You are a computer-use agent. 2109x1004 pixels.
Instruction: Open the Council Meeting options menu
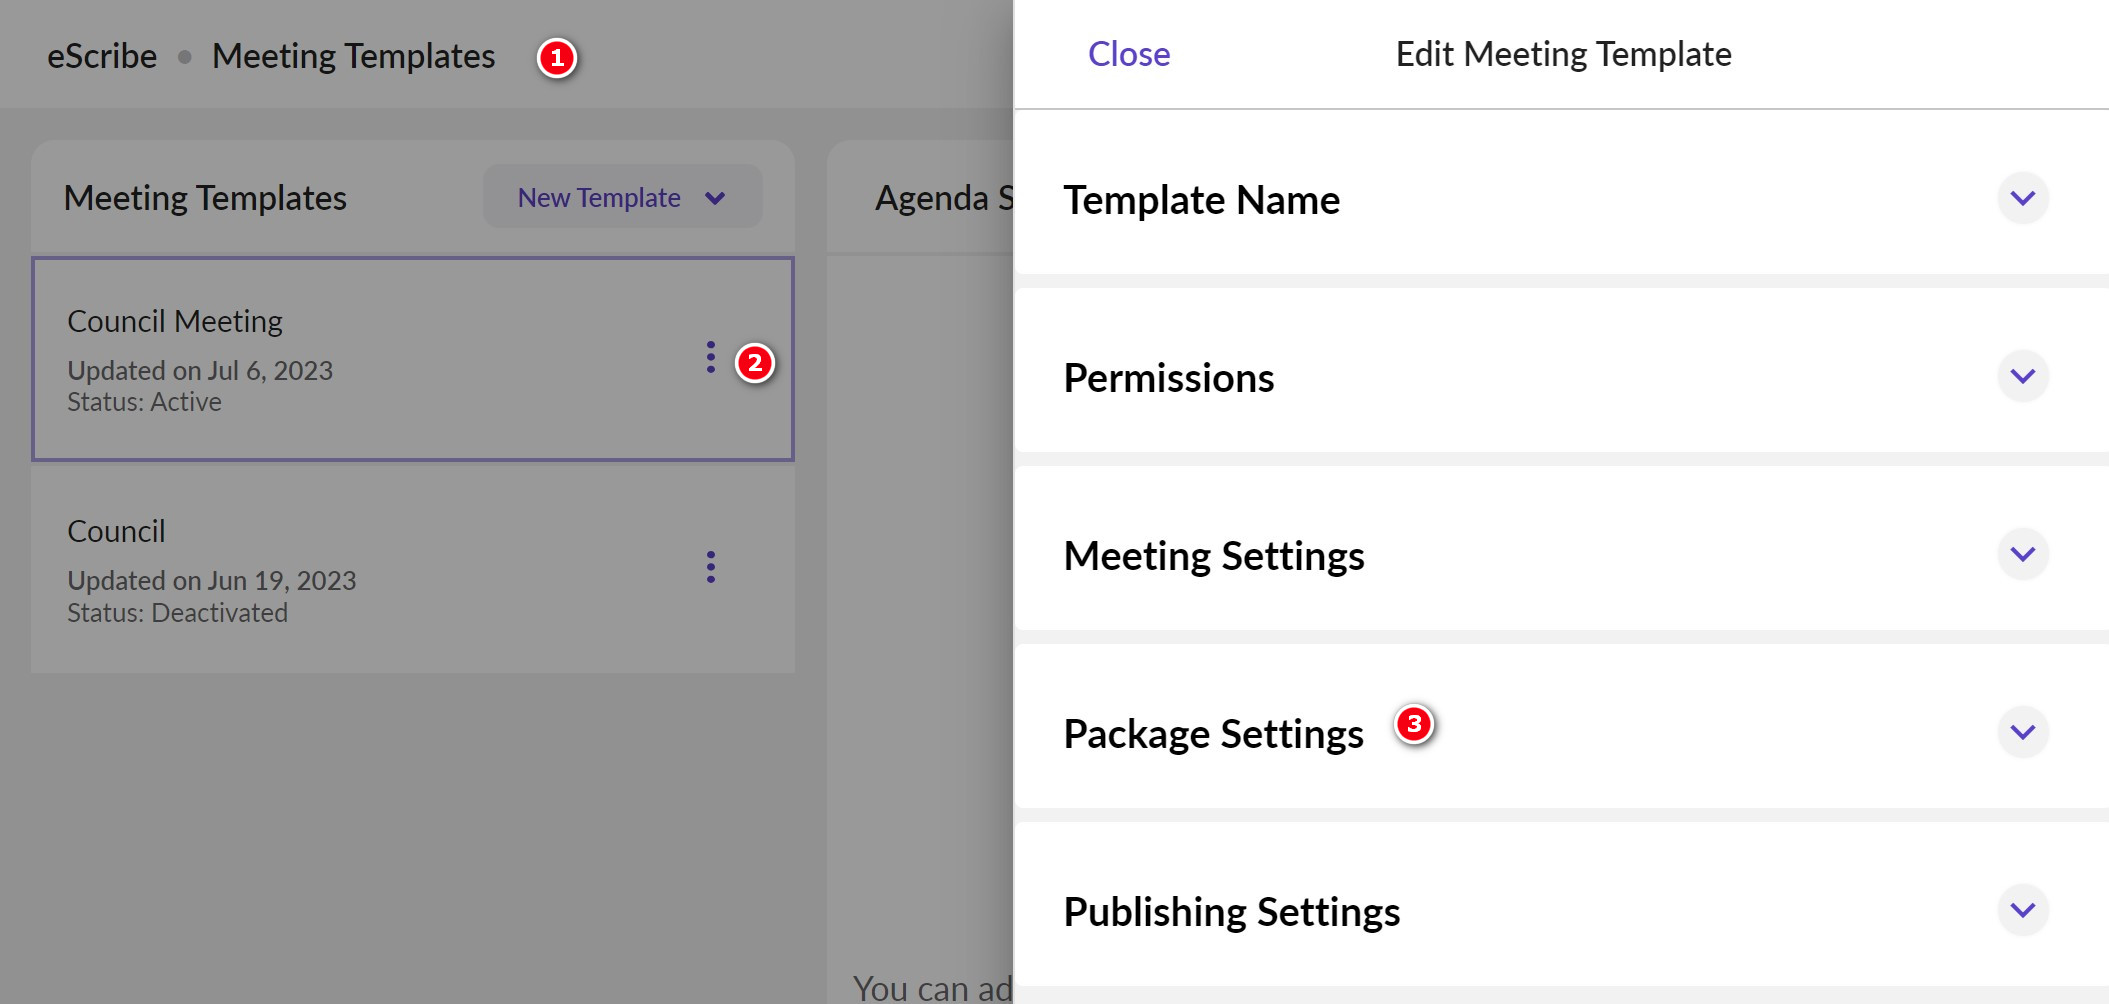[710, 357]
